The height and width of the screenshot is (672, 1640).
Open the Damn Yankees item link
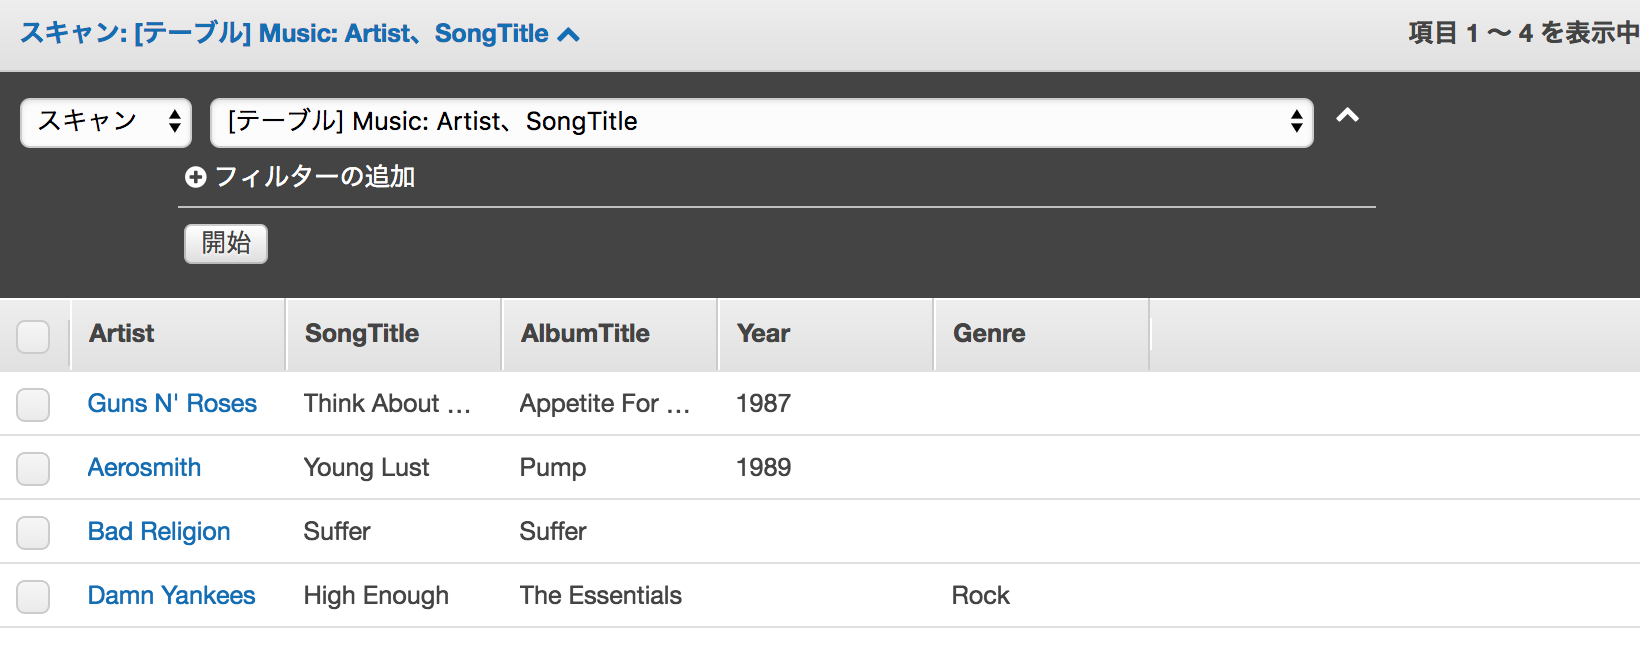tap(171, 595)
